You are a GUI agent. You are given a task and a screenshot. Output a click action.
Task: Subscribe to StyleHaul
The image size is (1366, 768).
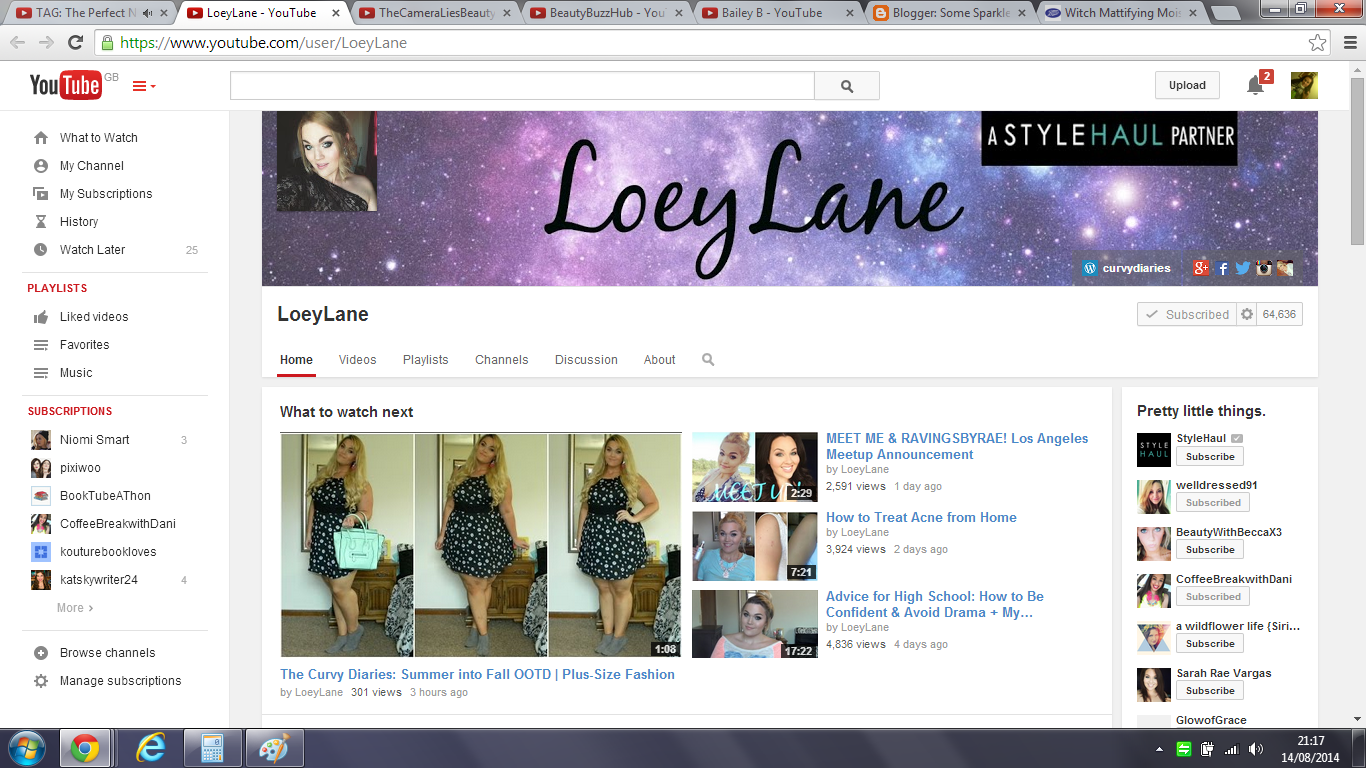click(1210, 456)
